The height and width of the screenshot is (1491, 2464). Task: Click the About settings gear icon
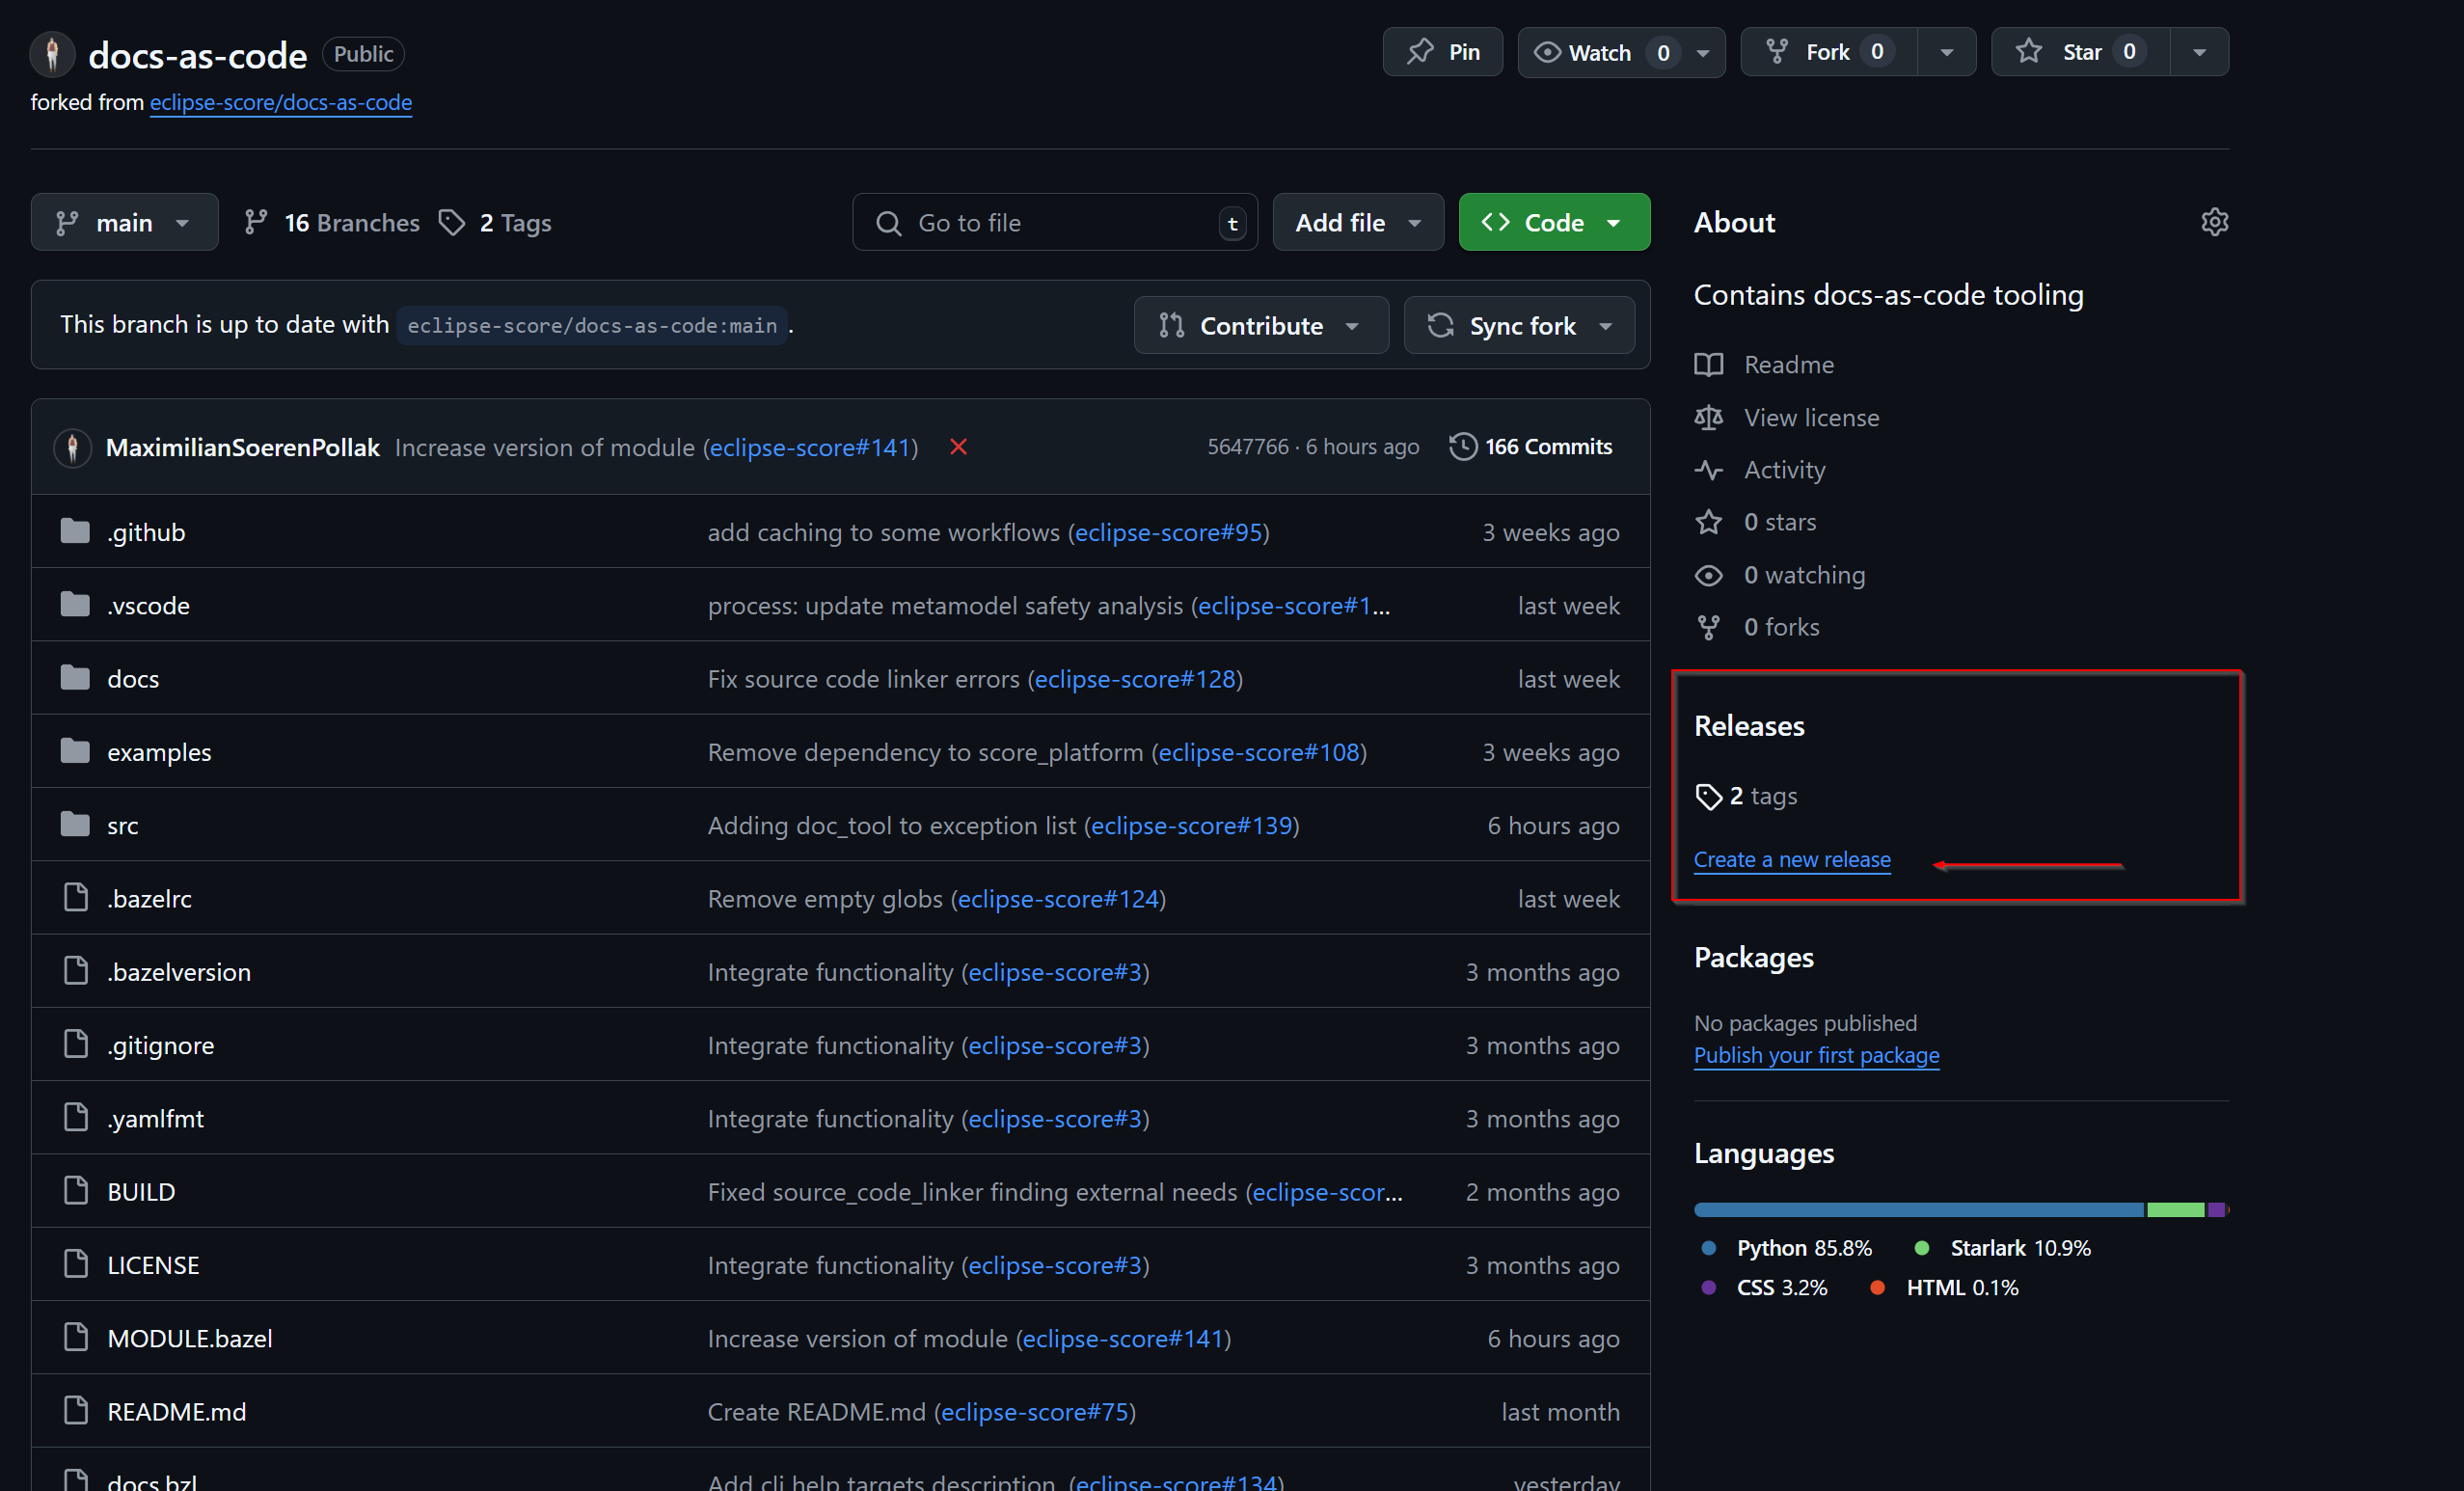[2214, 222]
